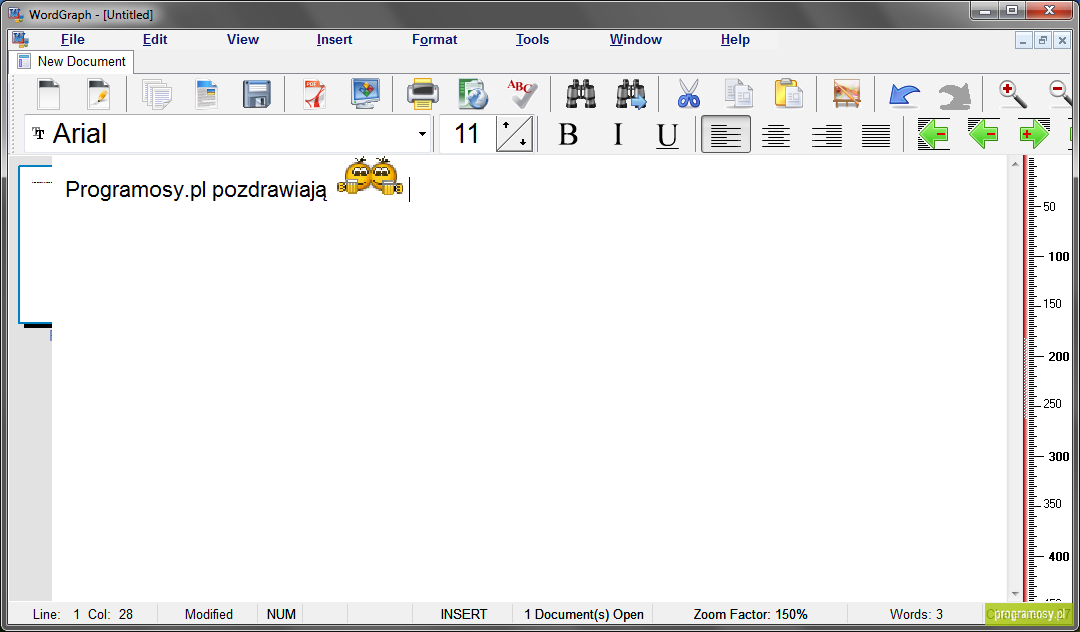Click the font size up/down stepper

(x=515, y=134)
